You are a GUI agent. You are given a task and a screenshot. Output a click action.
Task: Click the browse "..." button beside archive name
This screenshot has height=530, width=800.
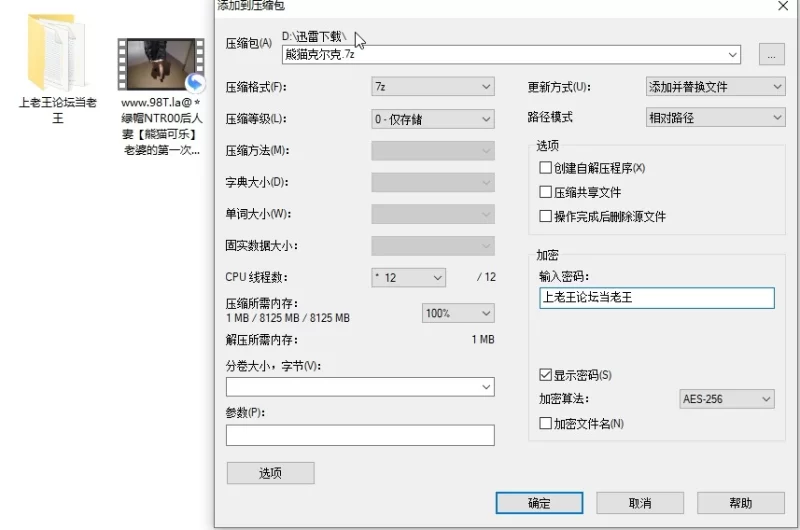[x=770, y=55]
